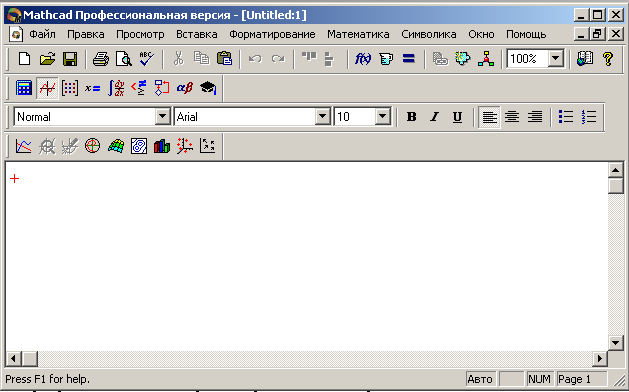Open help with the question mark icon

click(608, 59)
